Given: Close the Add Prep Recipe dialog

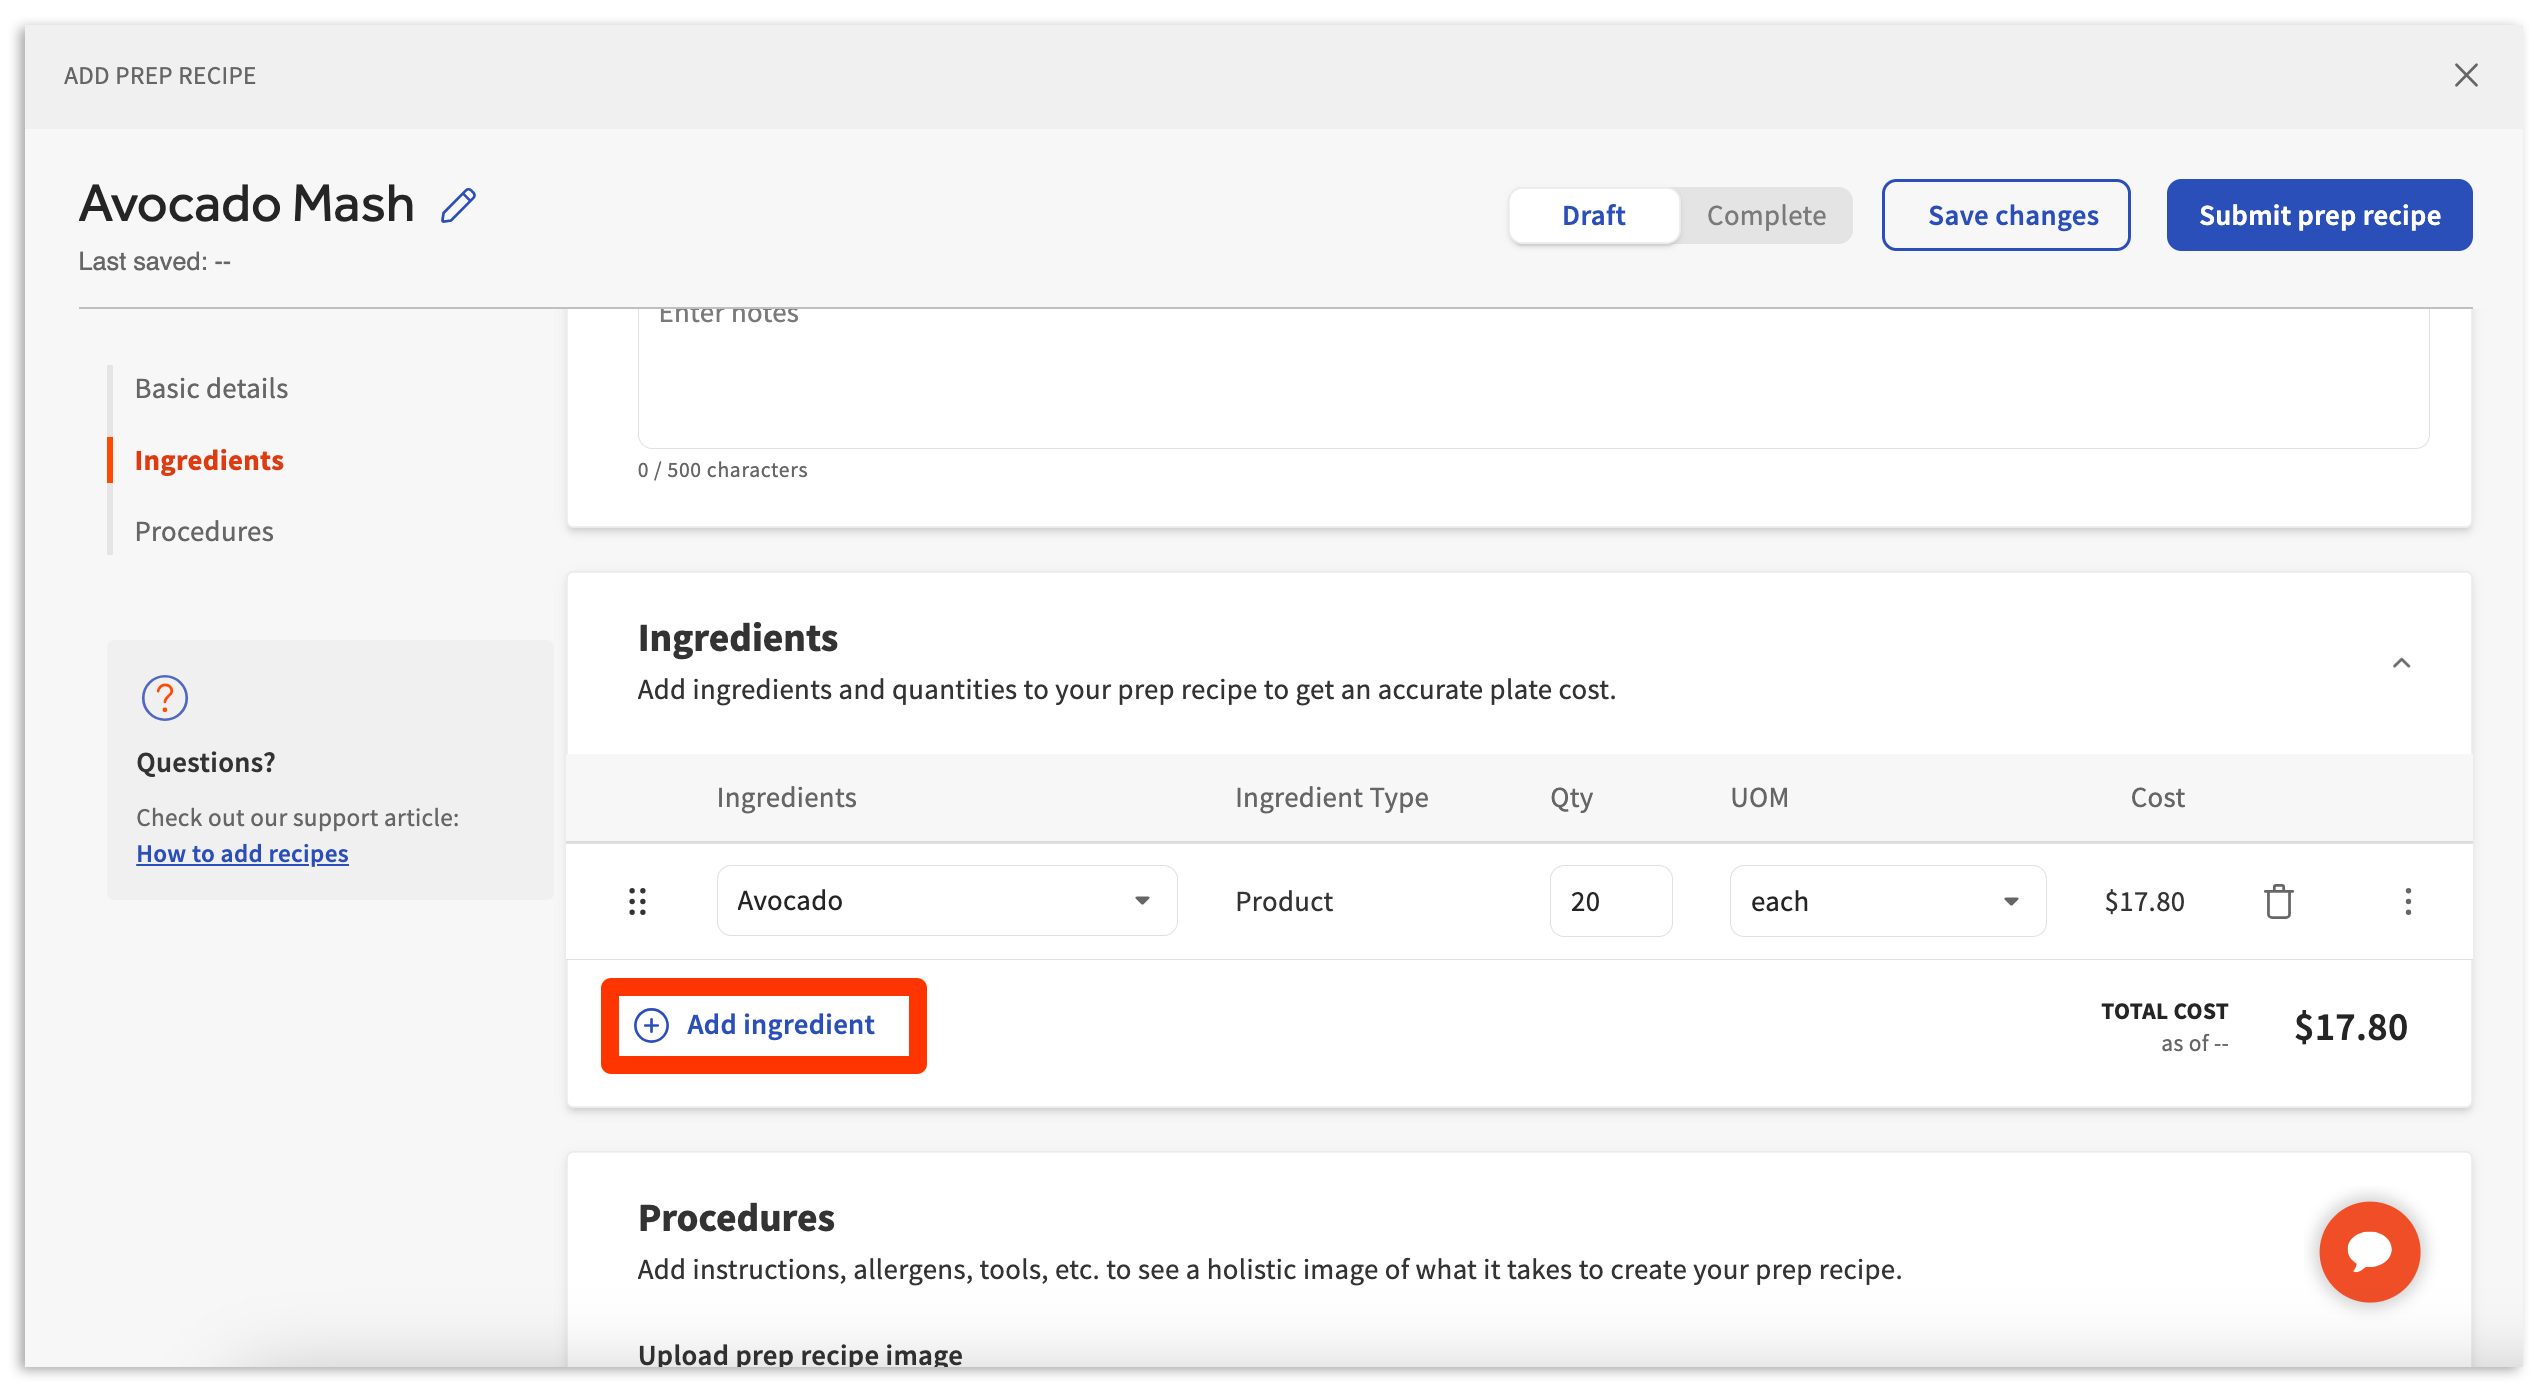Looking at the screenshot, I should [x=2465, y=75].
